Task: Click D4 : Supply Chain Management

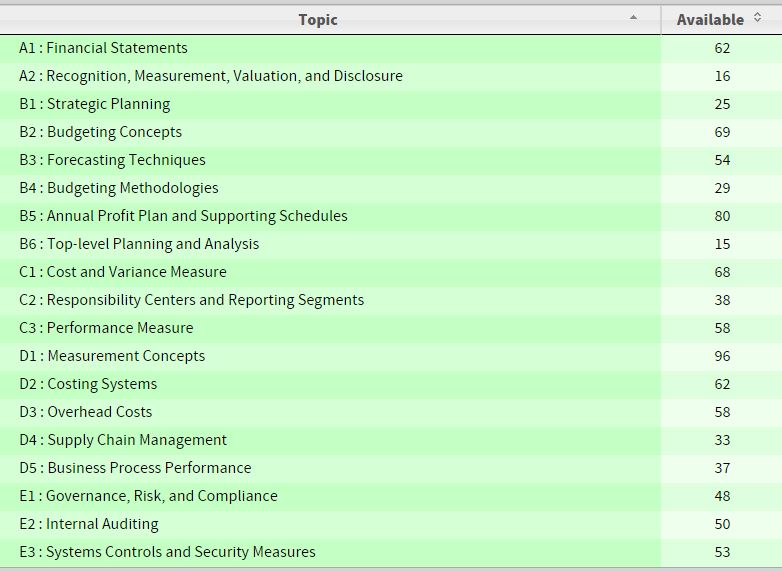Action: coord(123,440)
